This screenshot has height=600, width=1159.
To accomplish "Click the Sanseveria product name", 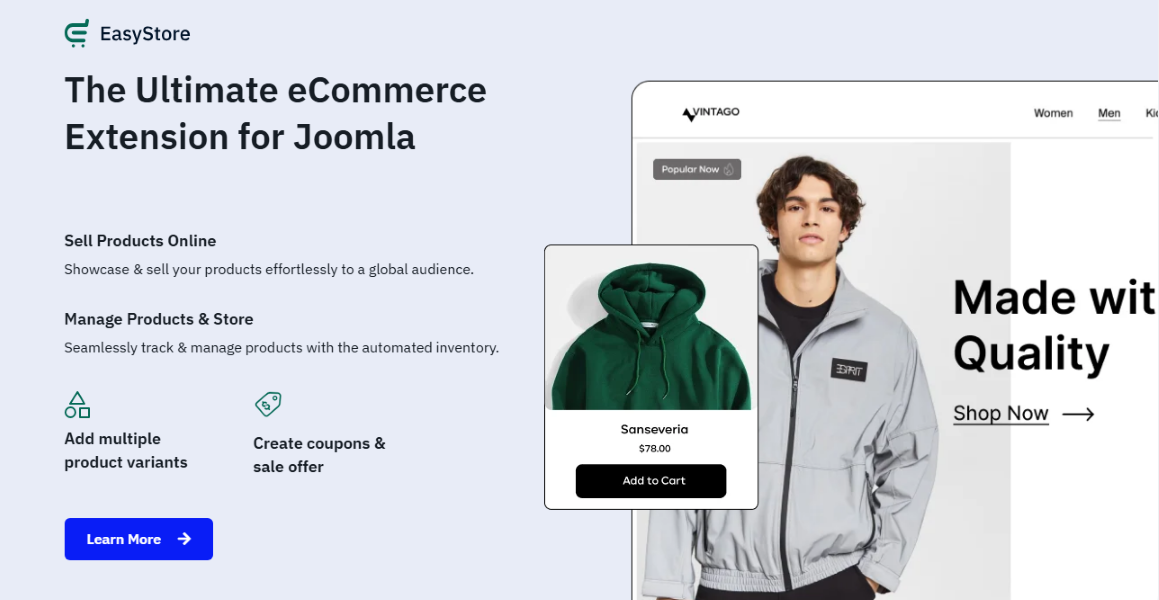I will (654, 429).
